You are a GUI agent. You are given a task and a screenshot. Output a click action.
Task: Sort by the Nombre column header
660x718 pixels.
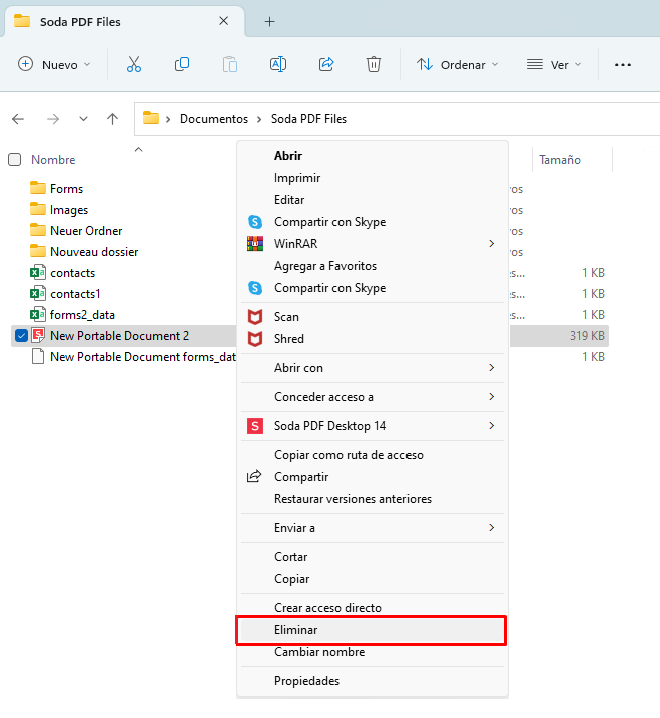point(53,160)
